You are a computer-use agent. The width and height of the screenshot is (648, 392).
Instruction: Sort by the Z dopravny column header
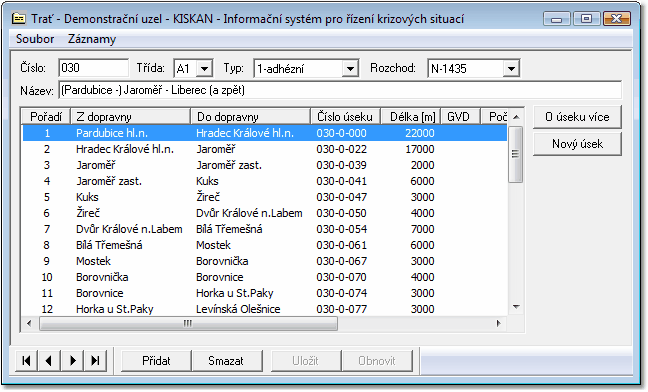pos(131,117)
